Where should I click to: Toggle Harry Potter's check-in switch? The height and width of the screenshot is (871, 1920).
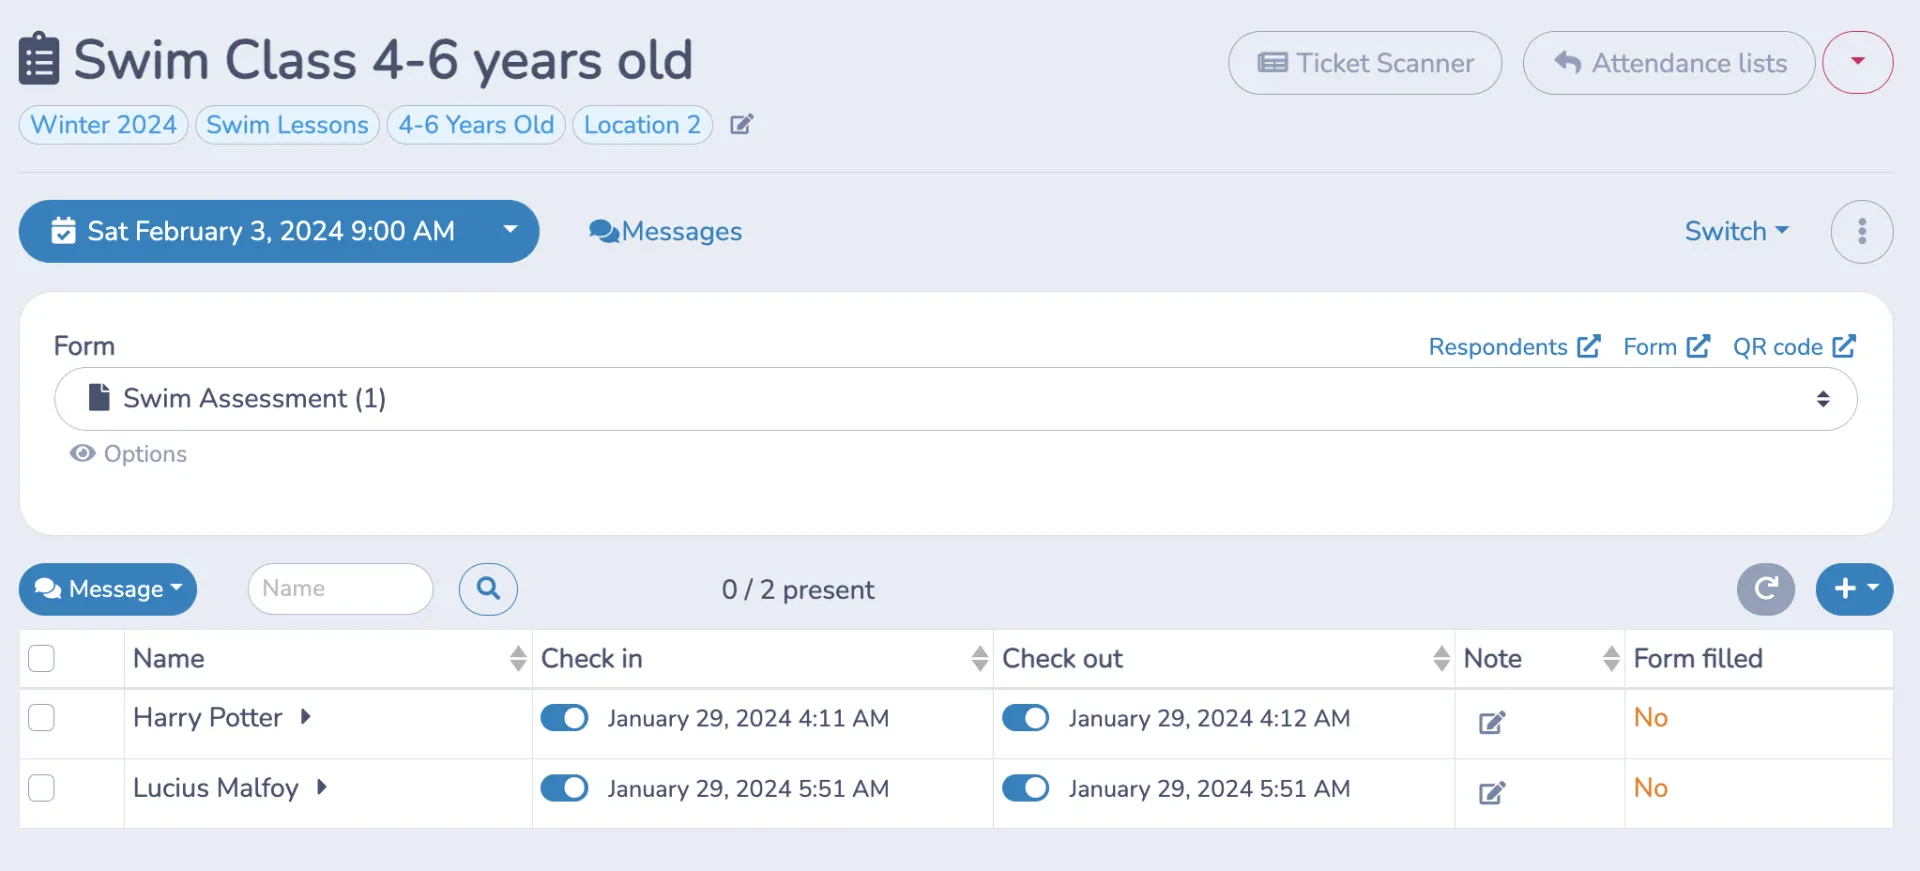[x=564, y=718]
